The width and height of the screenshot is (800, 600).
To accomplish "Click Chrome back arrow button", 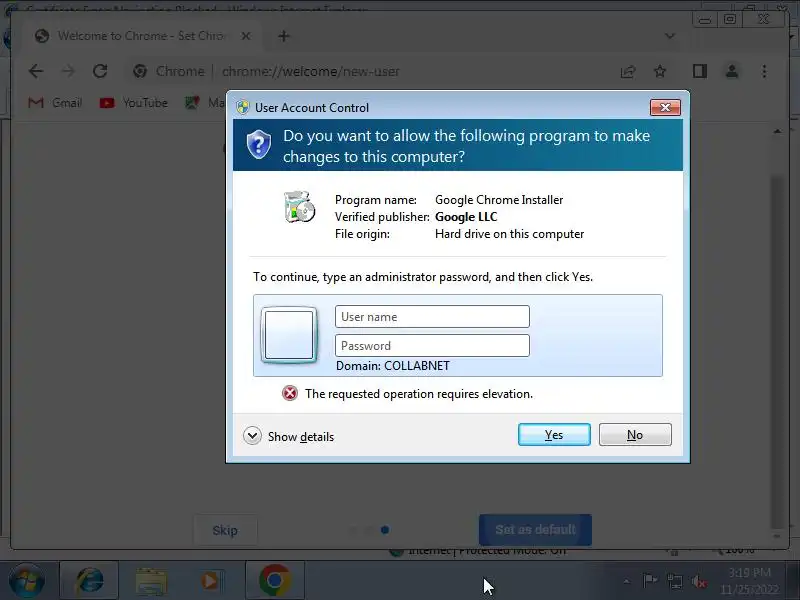I will [x=36, y=71].
